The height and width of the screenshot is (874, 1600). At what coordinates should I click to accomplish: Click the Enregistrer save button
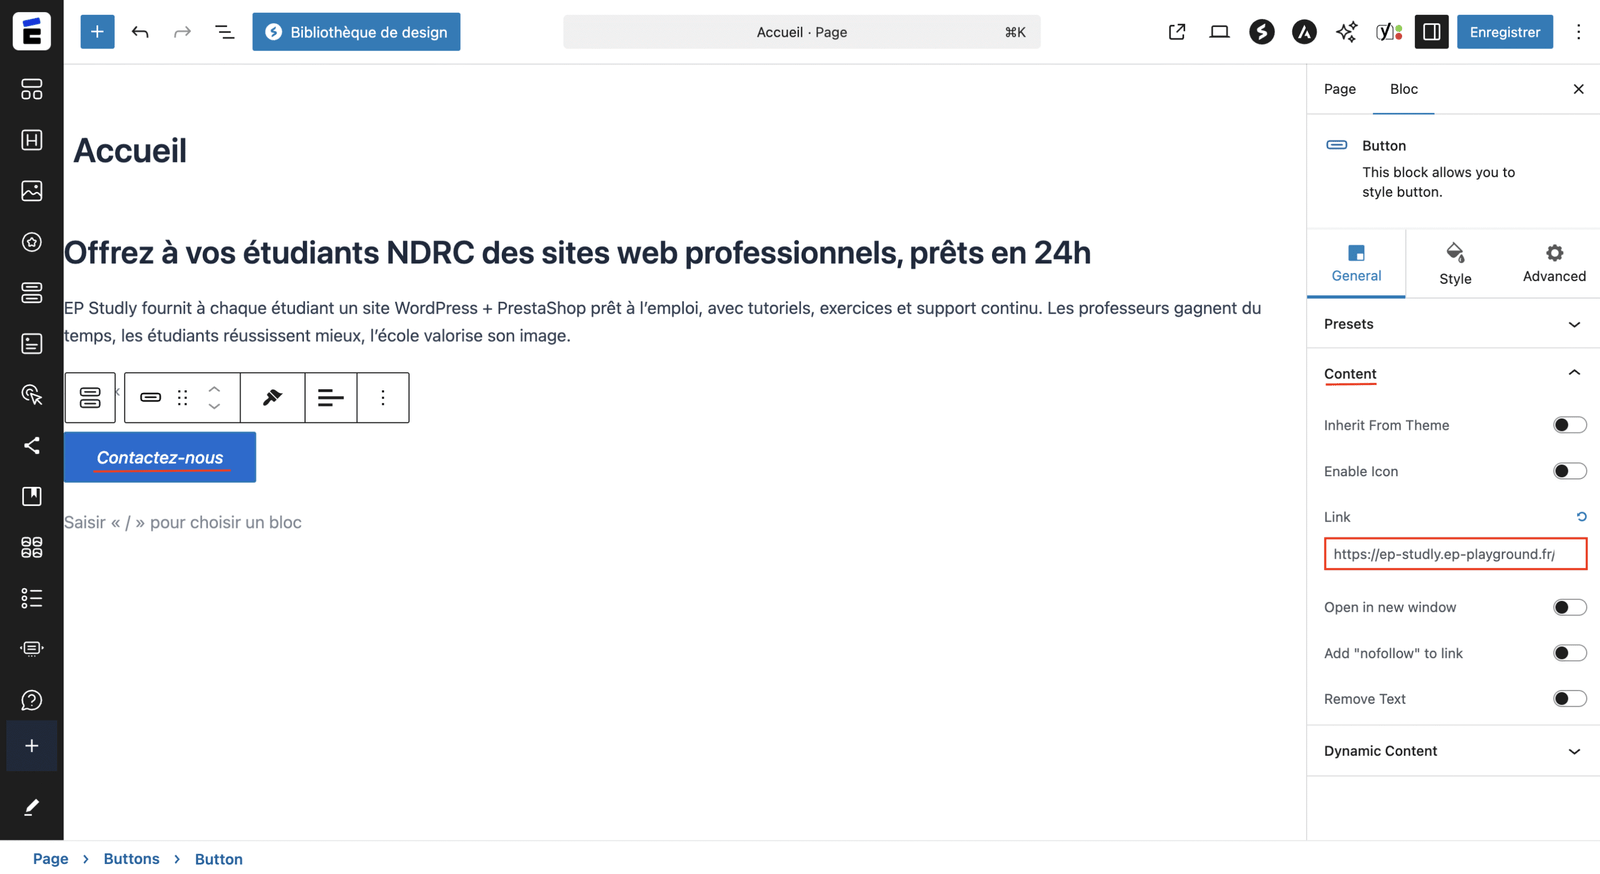(x=1504, y=32)
